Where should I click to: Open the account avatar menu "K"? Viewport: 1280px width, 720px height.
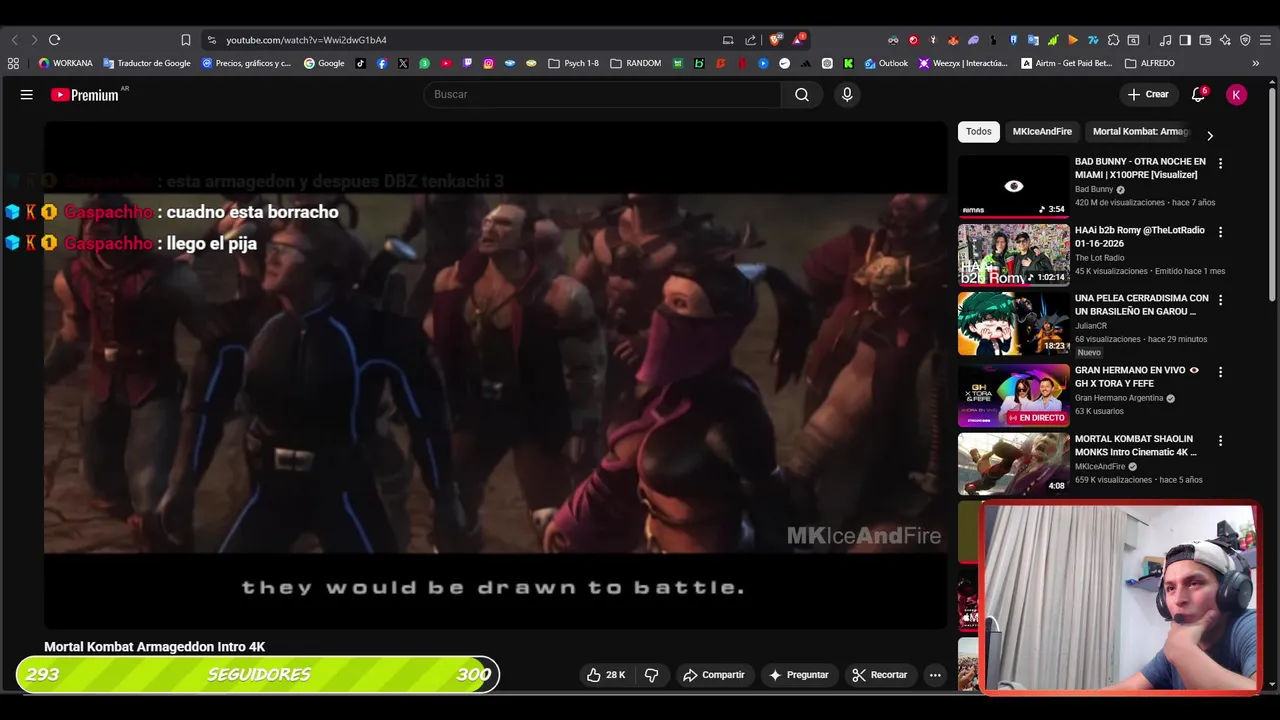click(1237, 94)
